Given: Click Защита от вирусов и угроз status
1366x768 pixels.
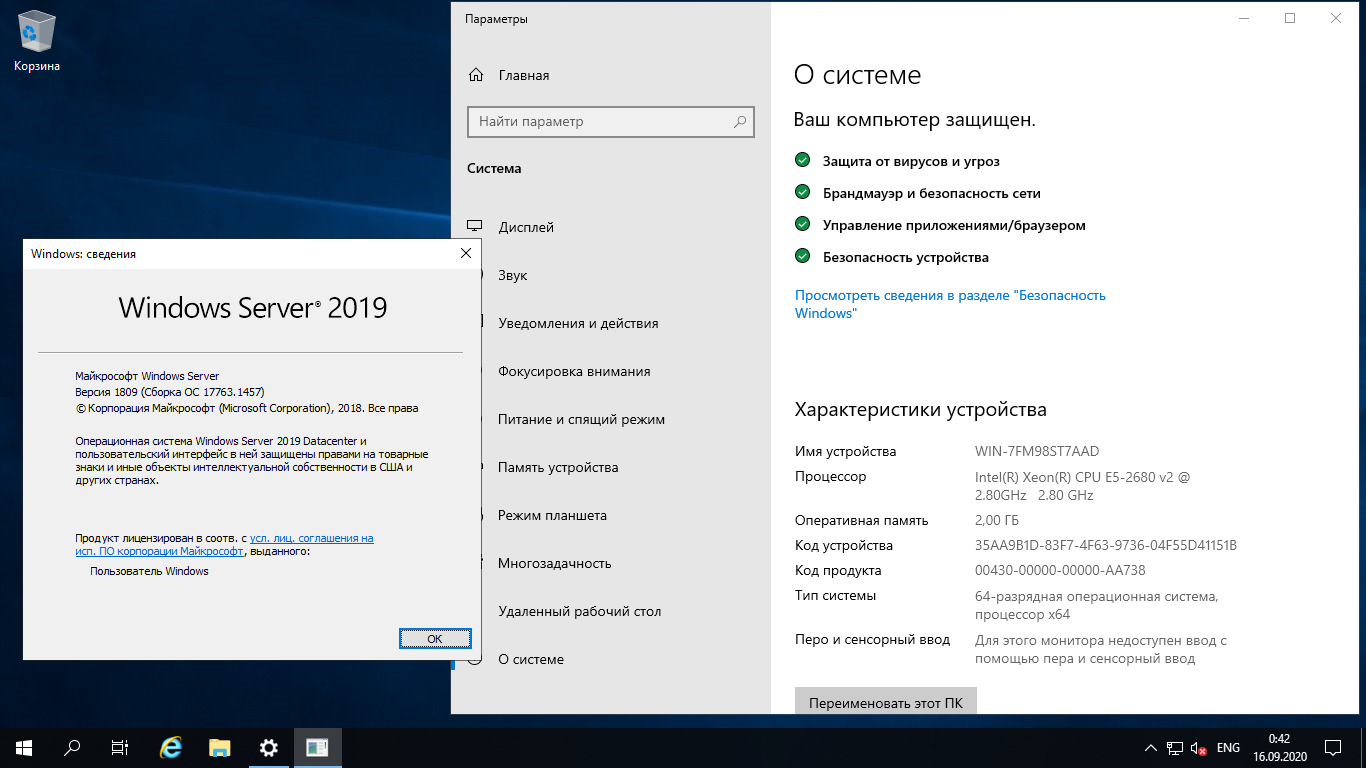Looking at the screenshot, I should (911, 161).
